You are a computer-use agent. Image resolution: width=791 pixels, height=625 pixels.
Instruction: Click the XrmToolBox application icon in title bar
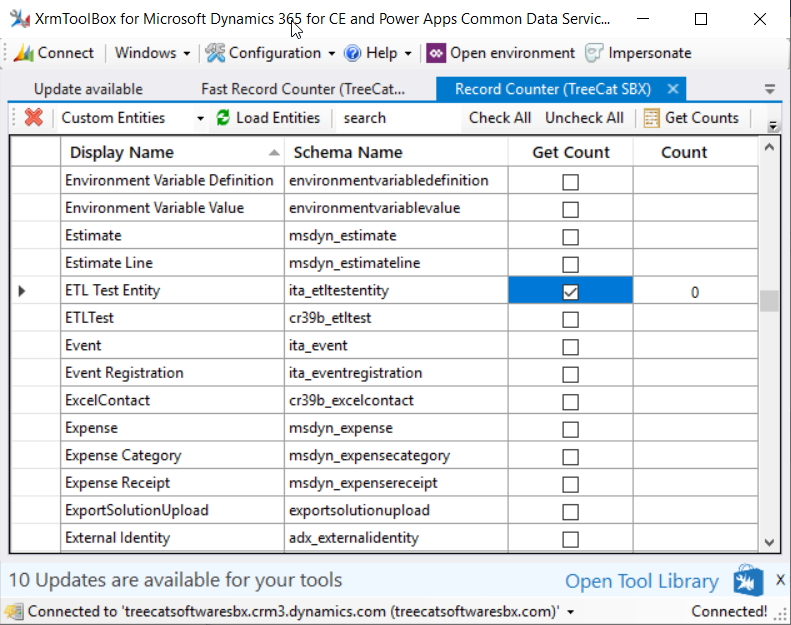20,19
